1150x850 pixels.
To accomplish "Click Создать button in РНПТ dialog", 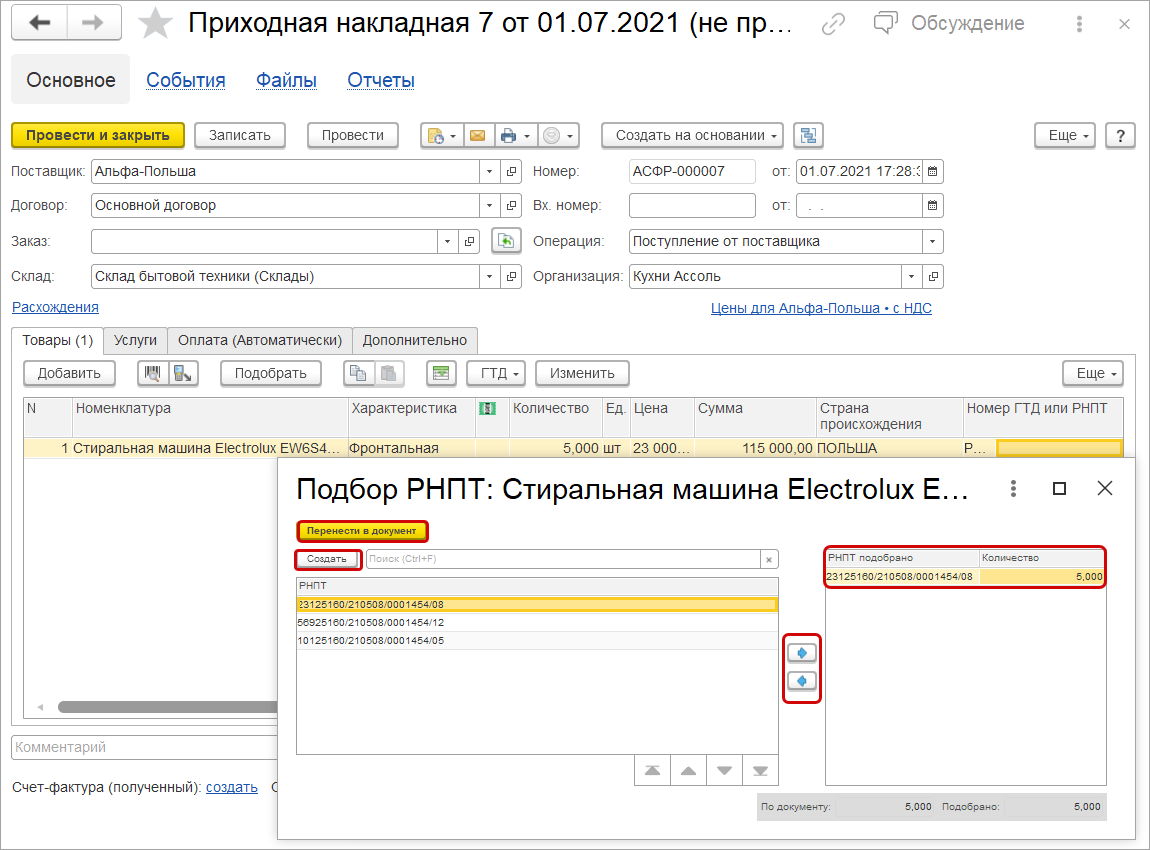I will tap(327, 559).
